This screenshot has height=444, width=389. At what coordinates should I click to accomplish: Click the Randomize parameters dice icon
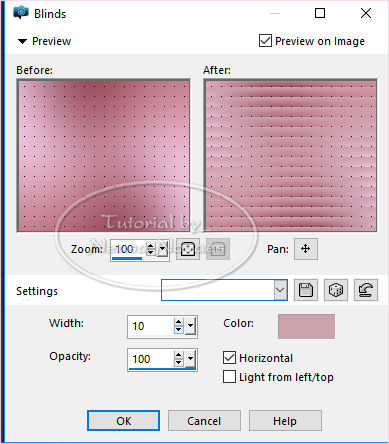(336, 290)
